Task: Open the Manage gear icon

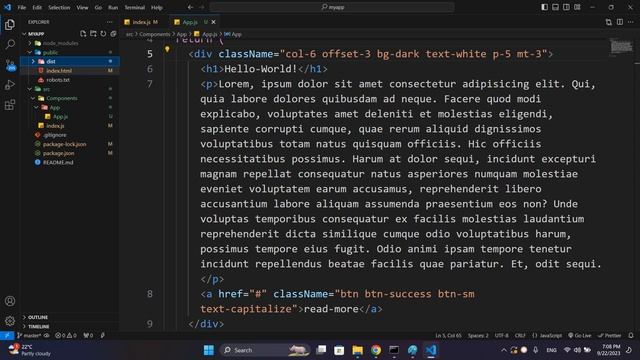Action: click(x=10, y=321)
